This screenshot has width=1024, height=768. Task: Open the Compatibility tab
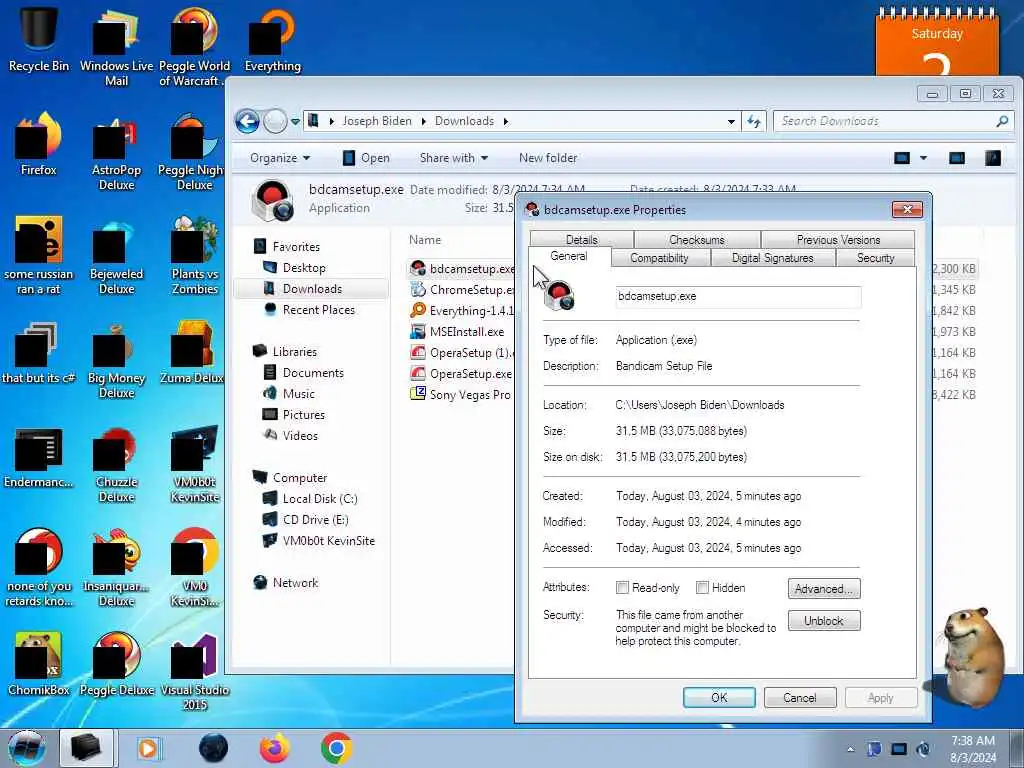(660, 258)
